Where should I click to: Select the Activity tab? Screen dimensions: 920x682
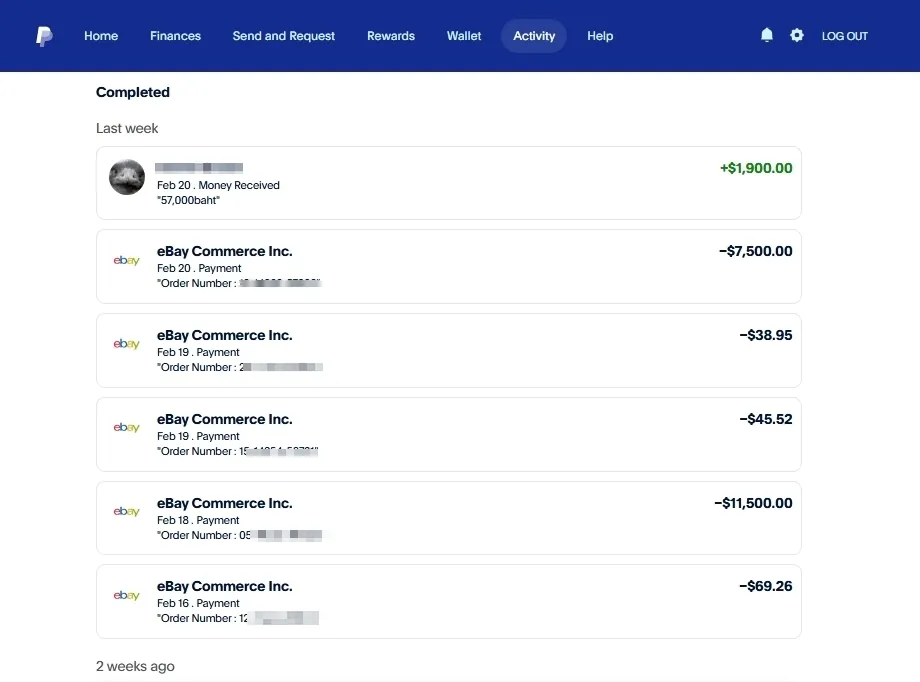tap(534, 36)
